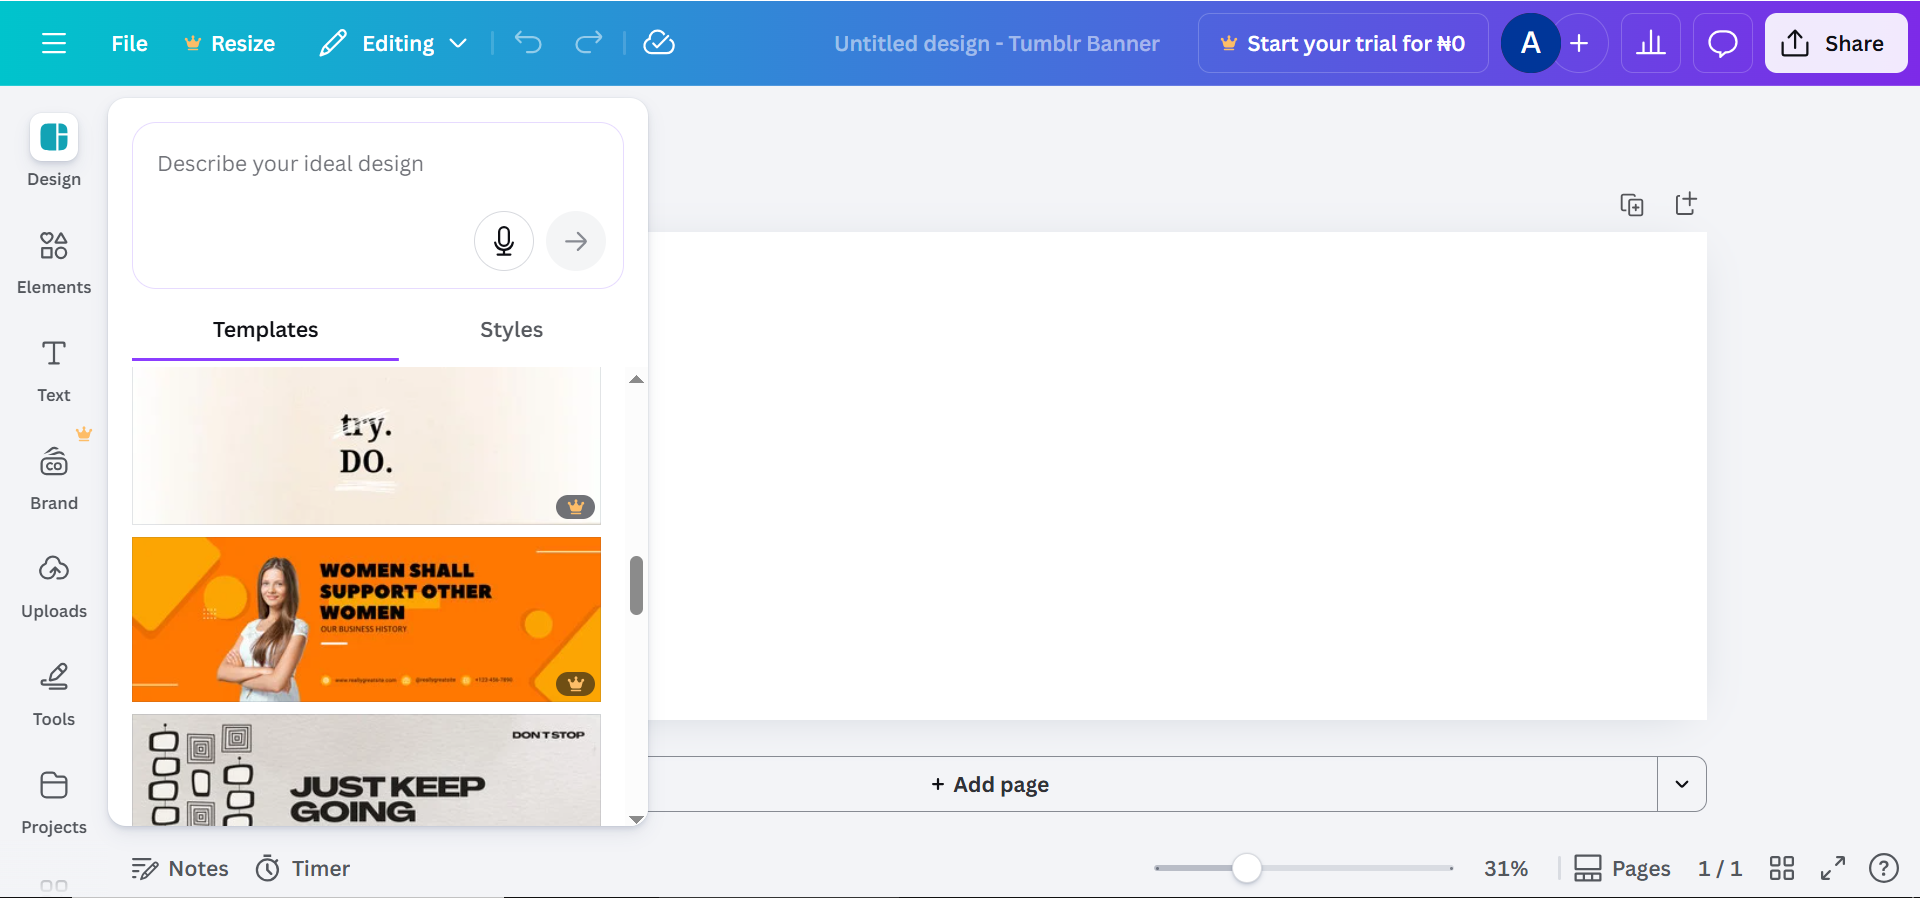1920x898 pixels.
Task: Open the Uploads sidebar panel
Action: pos(54,585)
